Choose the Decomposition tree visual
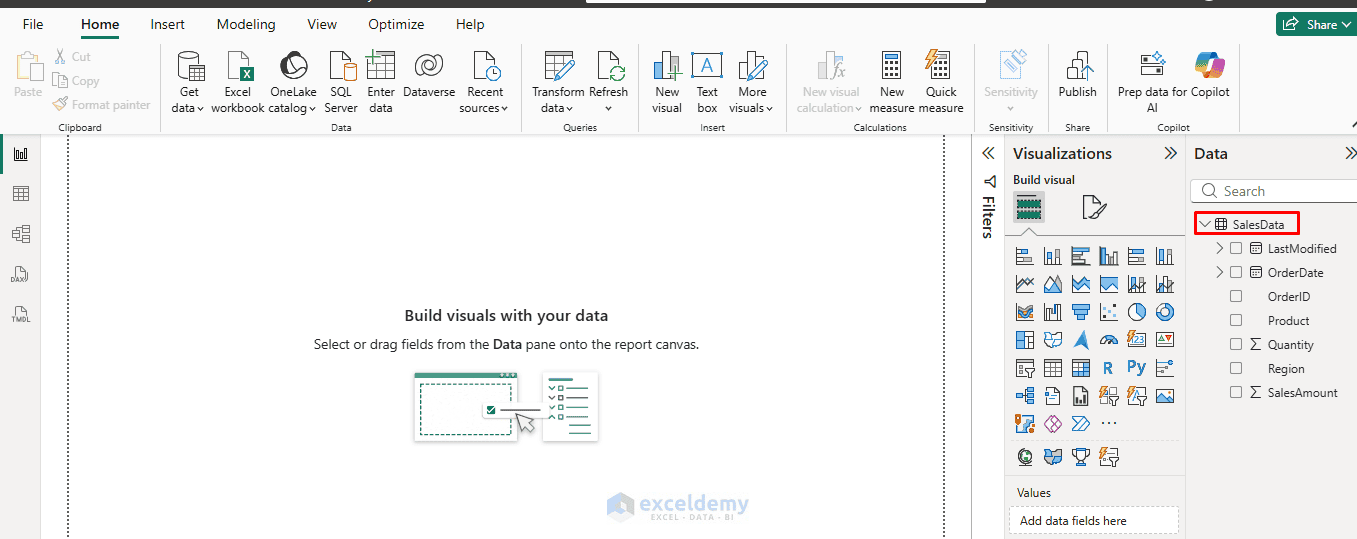The image size is (1357, 539). (1024, 396)
